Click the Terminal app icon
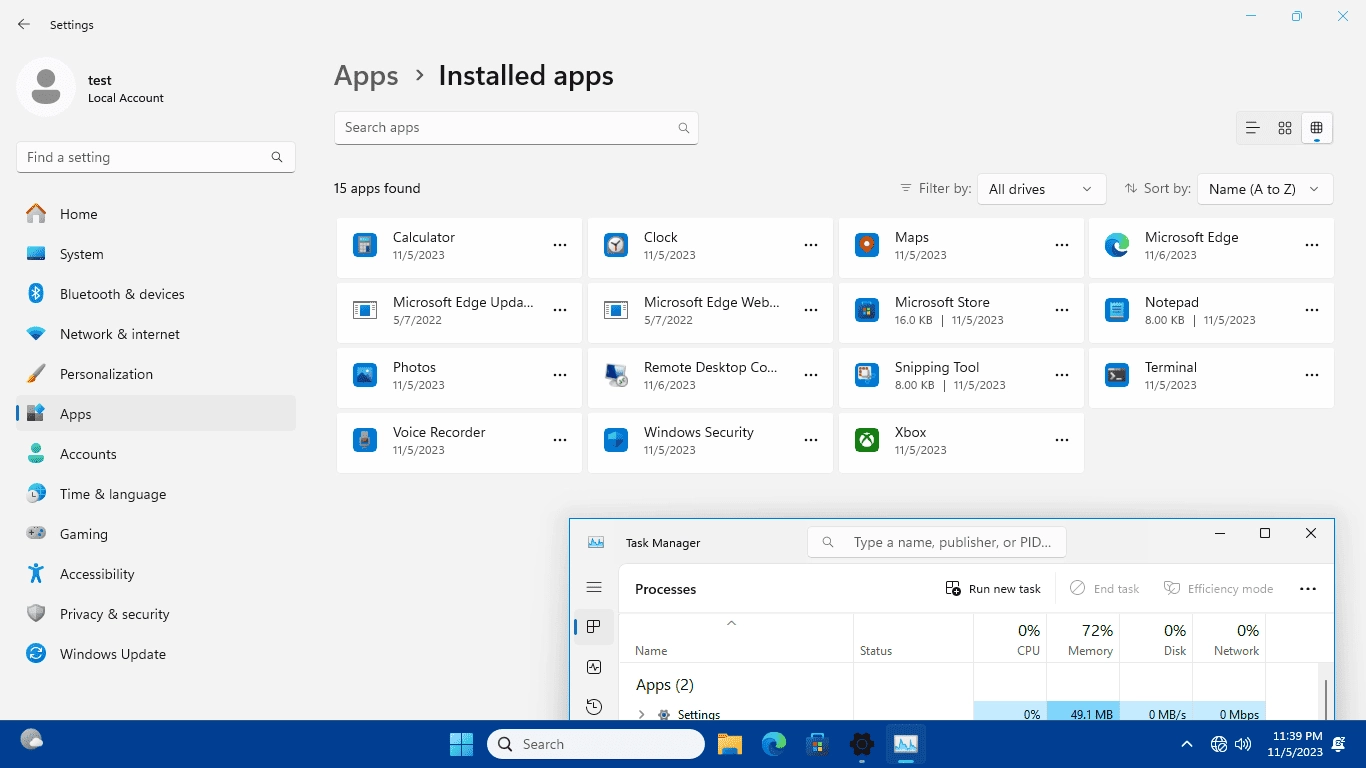Viewport: 1366px width, 768px height. 1117,375
